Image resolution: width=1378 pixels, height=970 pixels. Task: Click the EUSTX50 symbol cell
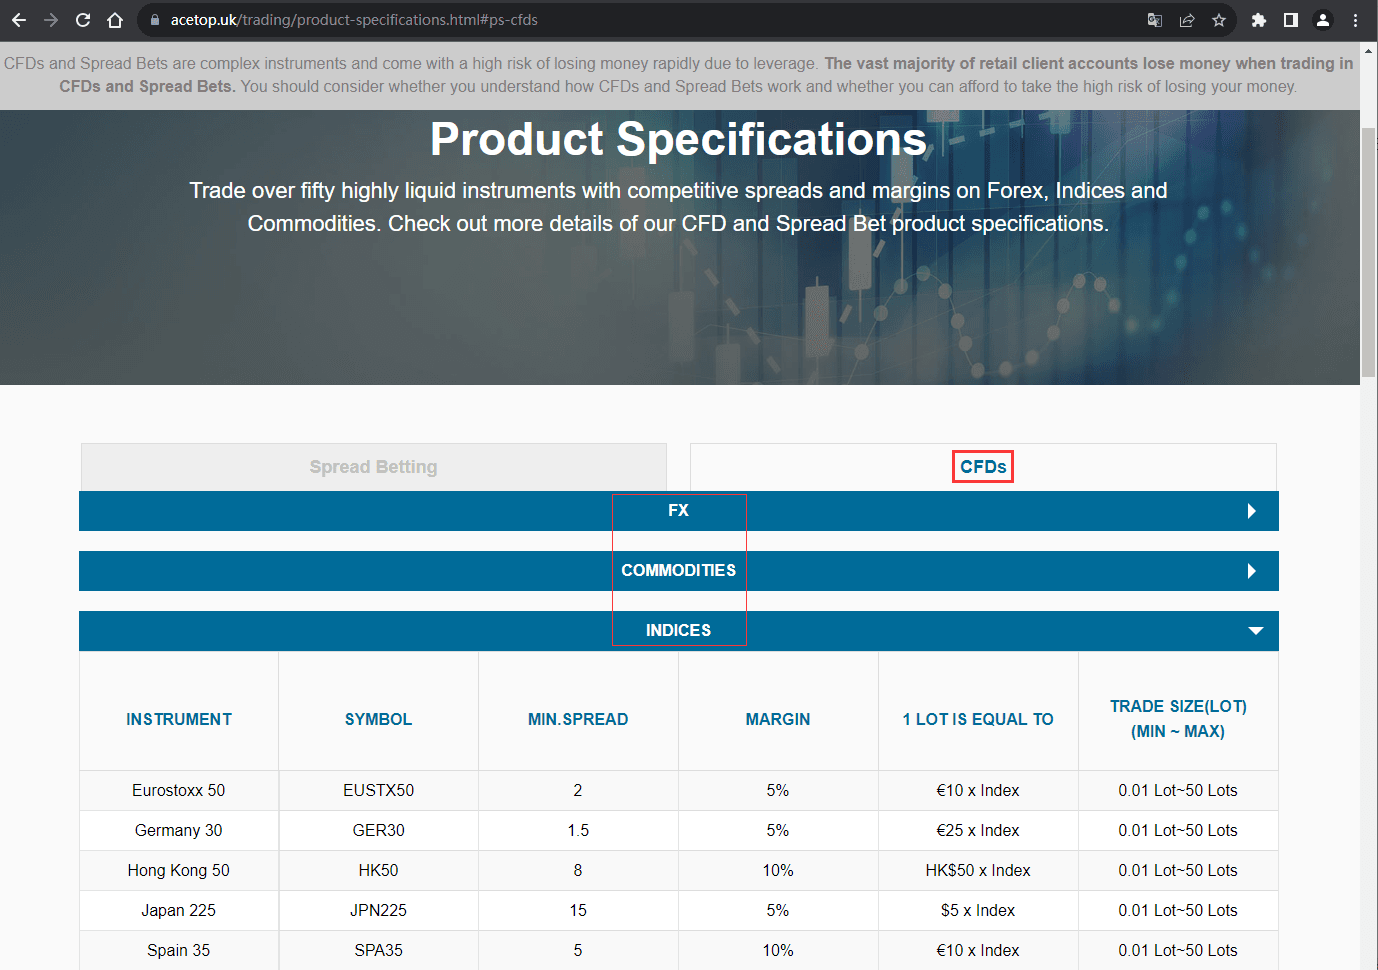(x=378, y=791)
